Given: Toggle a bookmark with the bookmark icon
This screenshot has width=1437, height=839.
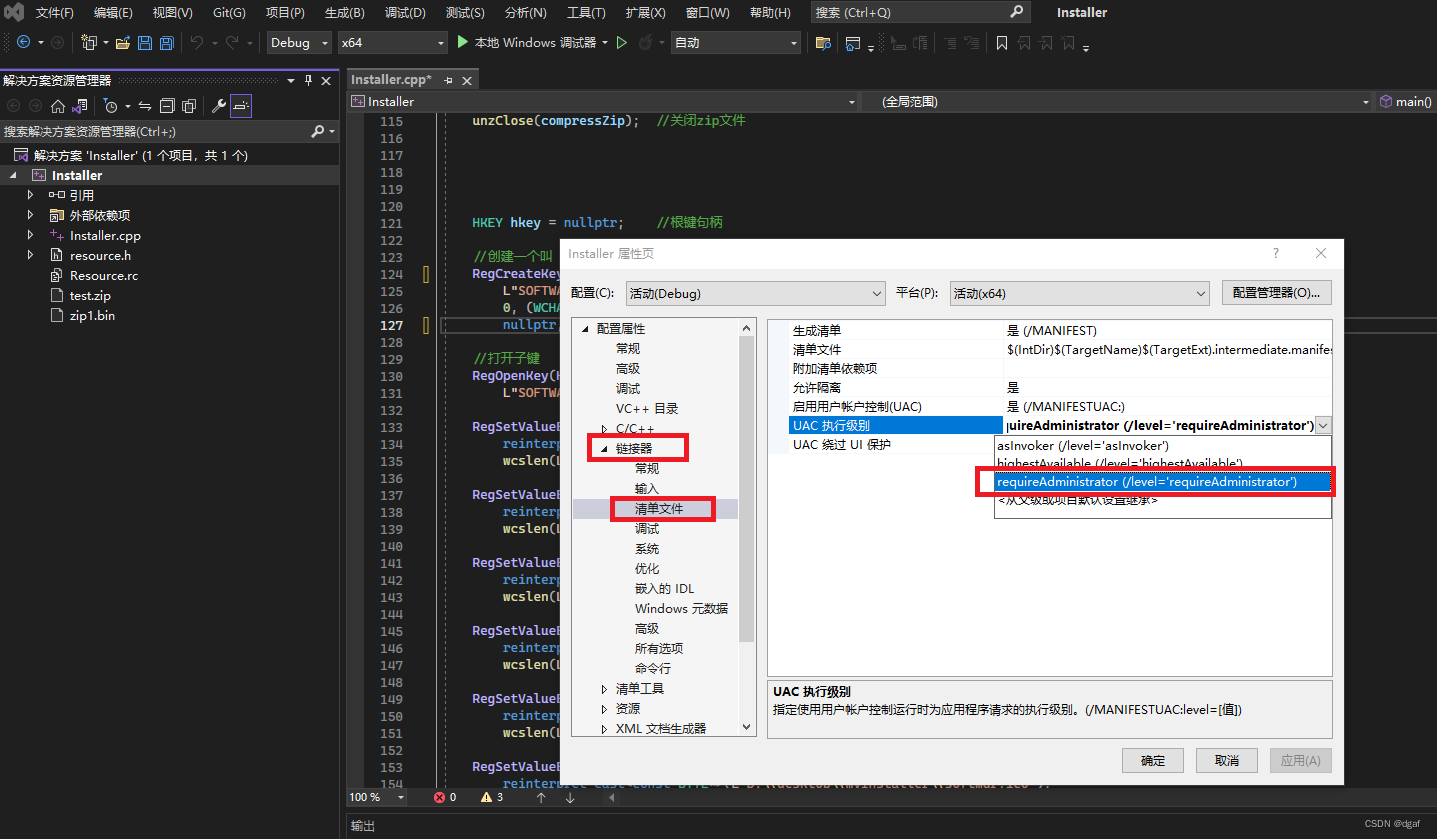Looking at the screenshot, I should (1002, 43).
